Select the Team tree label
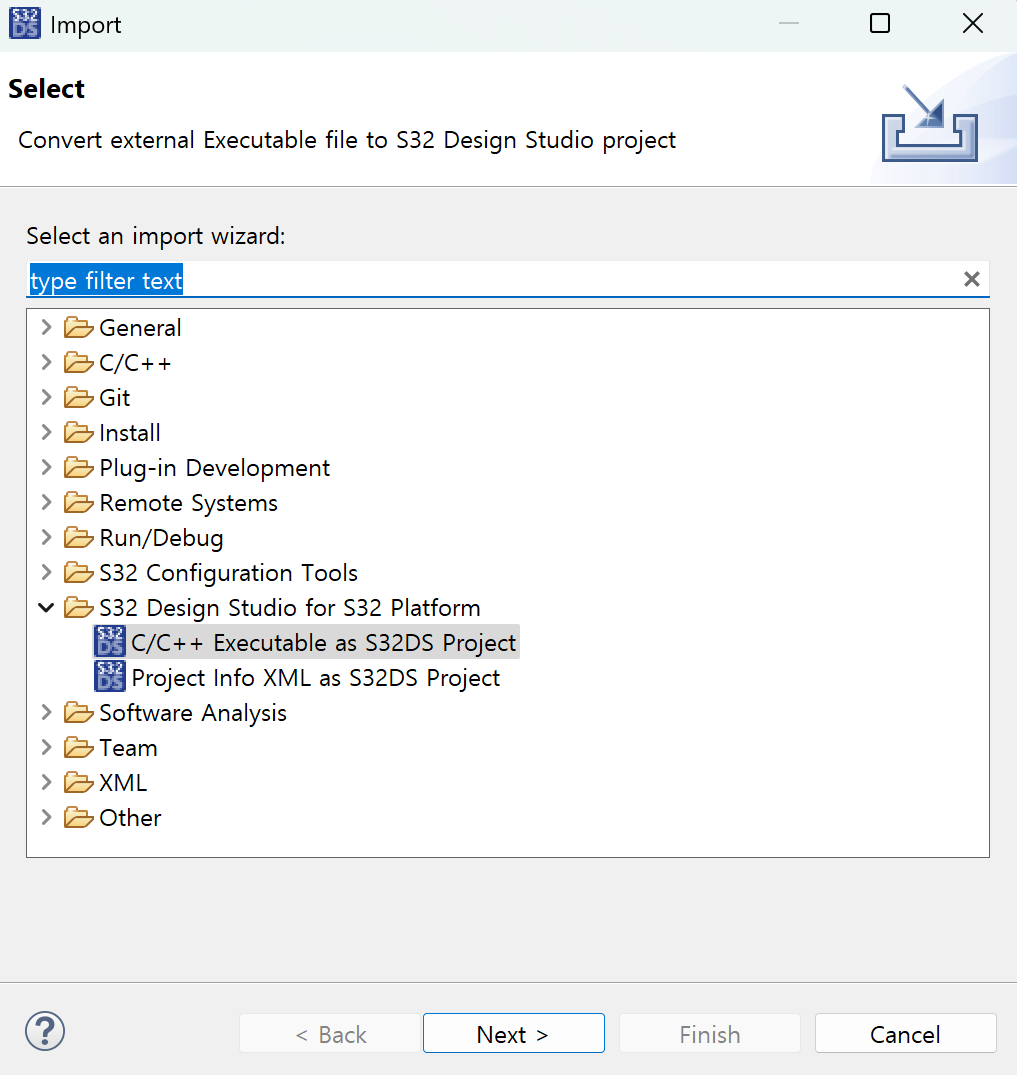Image resolution: width=1017 pixels, height=1075 pixels. coord(128,747)
